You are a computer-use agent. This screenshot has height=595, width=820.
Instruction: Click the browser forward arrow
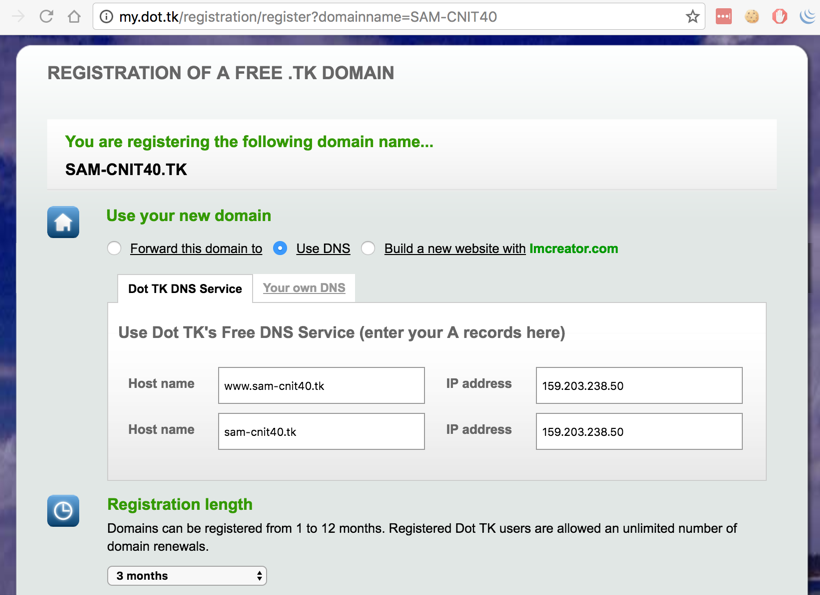click(18, 17)
